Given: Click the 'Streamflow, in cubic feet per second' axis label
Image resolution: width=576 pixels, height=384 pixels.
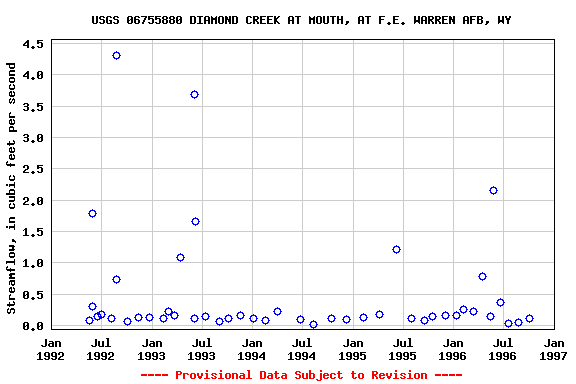Looking at the screenshot, I should point(11,188).
